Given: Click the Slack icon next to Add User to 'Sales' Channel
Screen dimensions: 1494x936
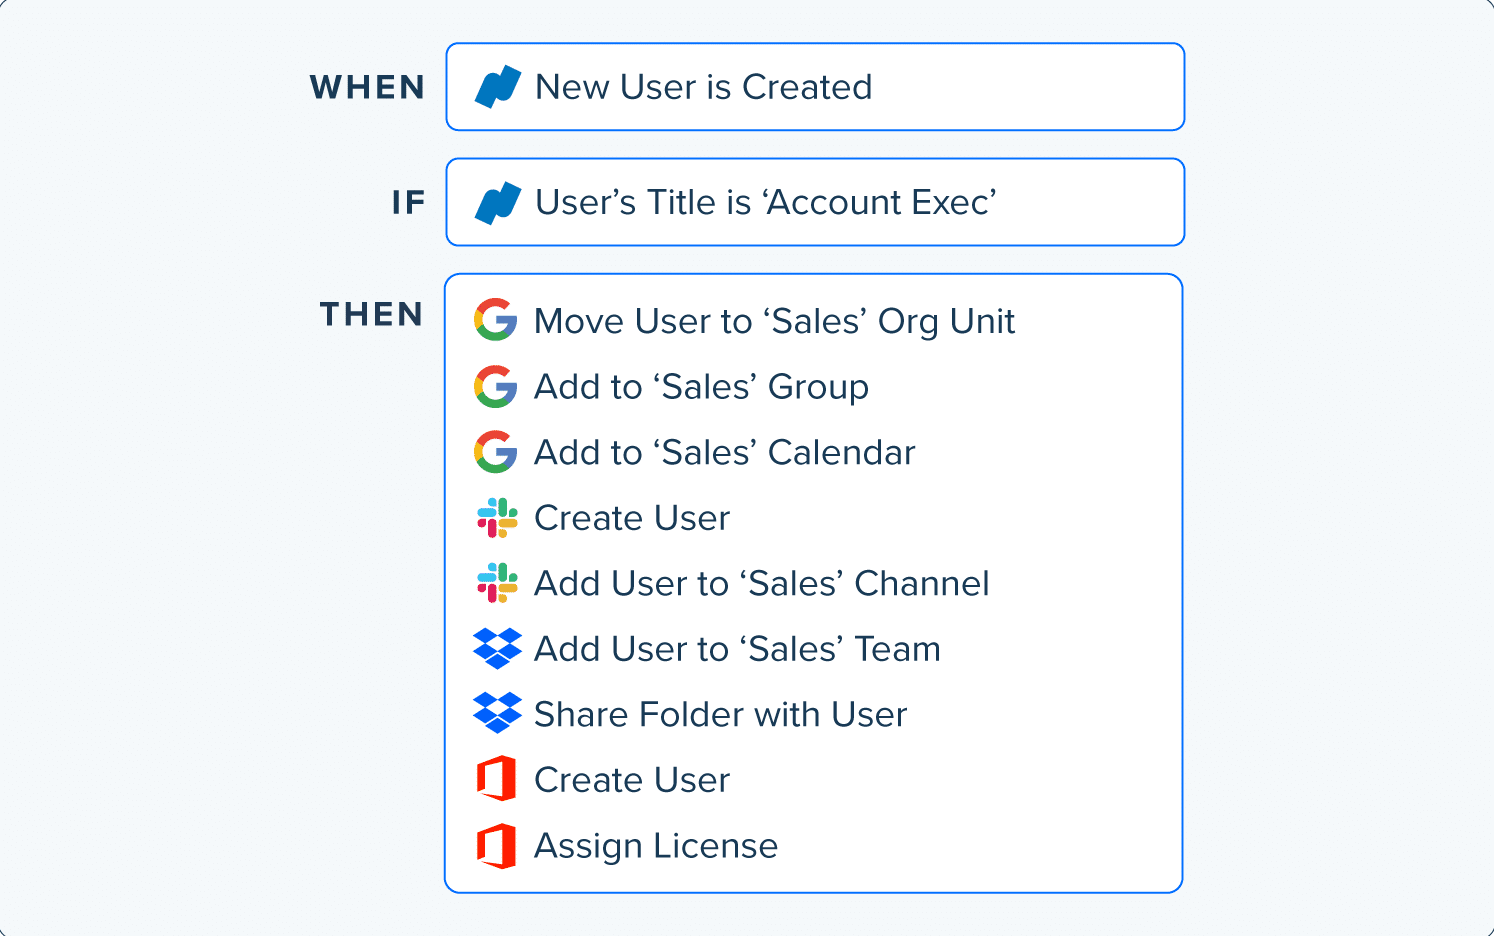Looking at the screenshot, I should 497,583.
